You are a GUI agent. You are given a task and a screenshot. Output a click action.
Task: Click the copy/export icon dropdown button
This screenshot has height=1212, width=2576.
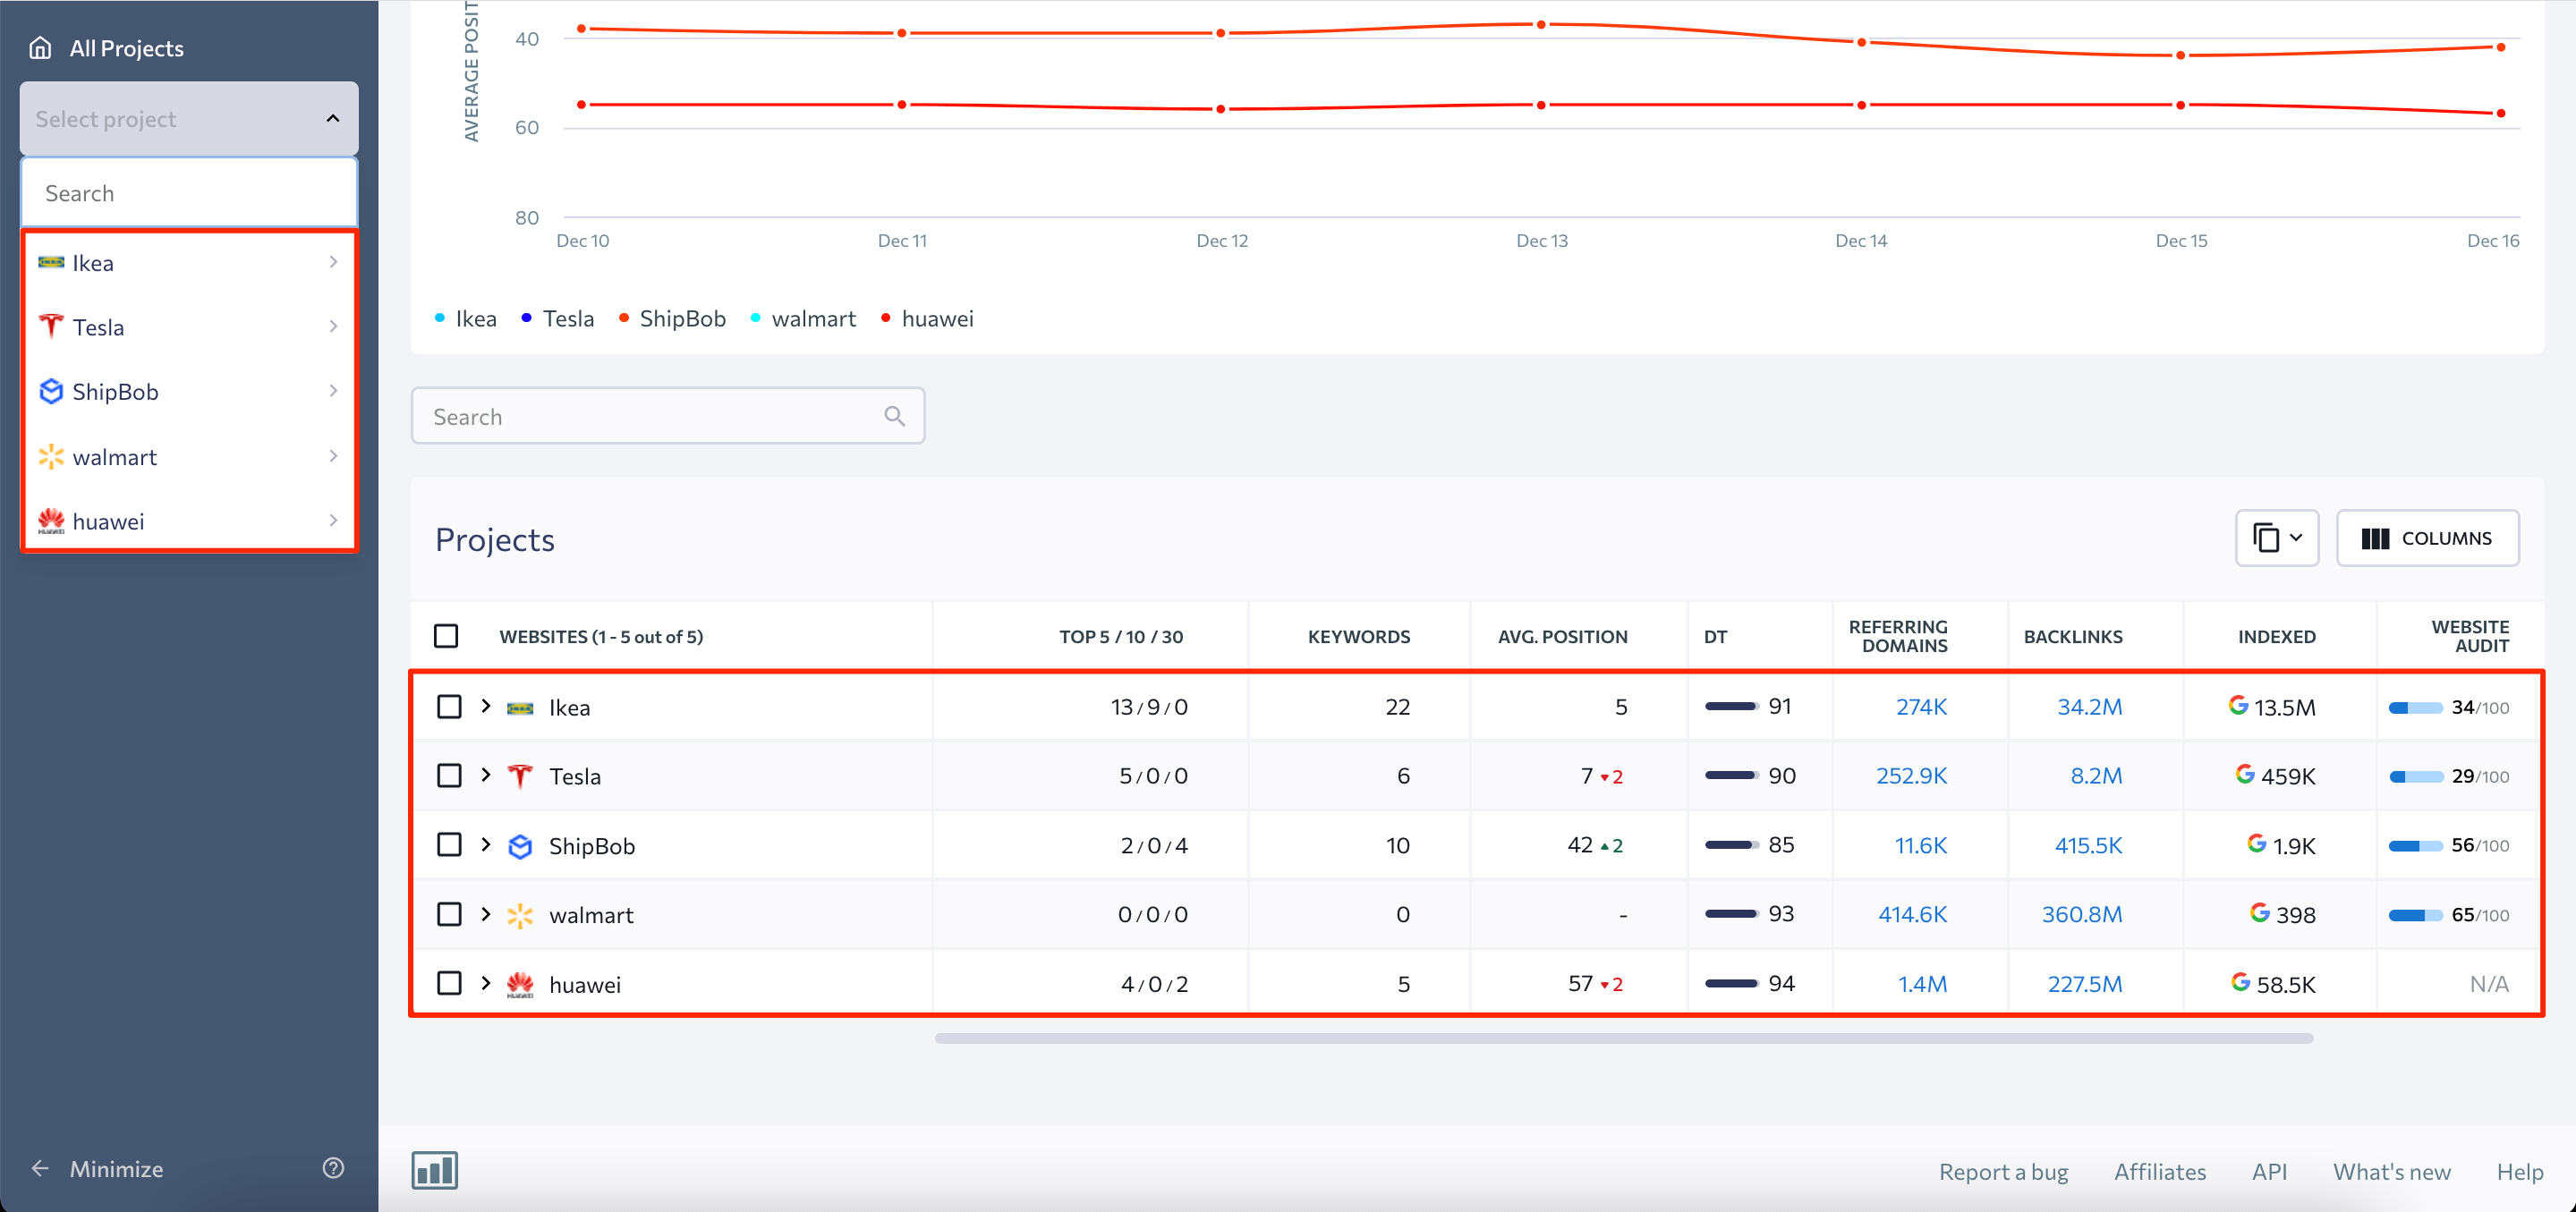click(2277, 538)
